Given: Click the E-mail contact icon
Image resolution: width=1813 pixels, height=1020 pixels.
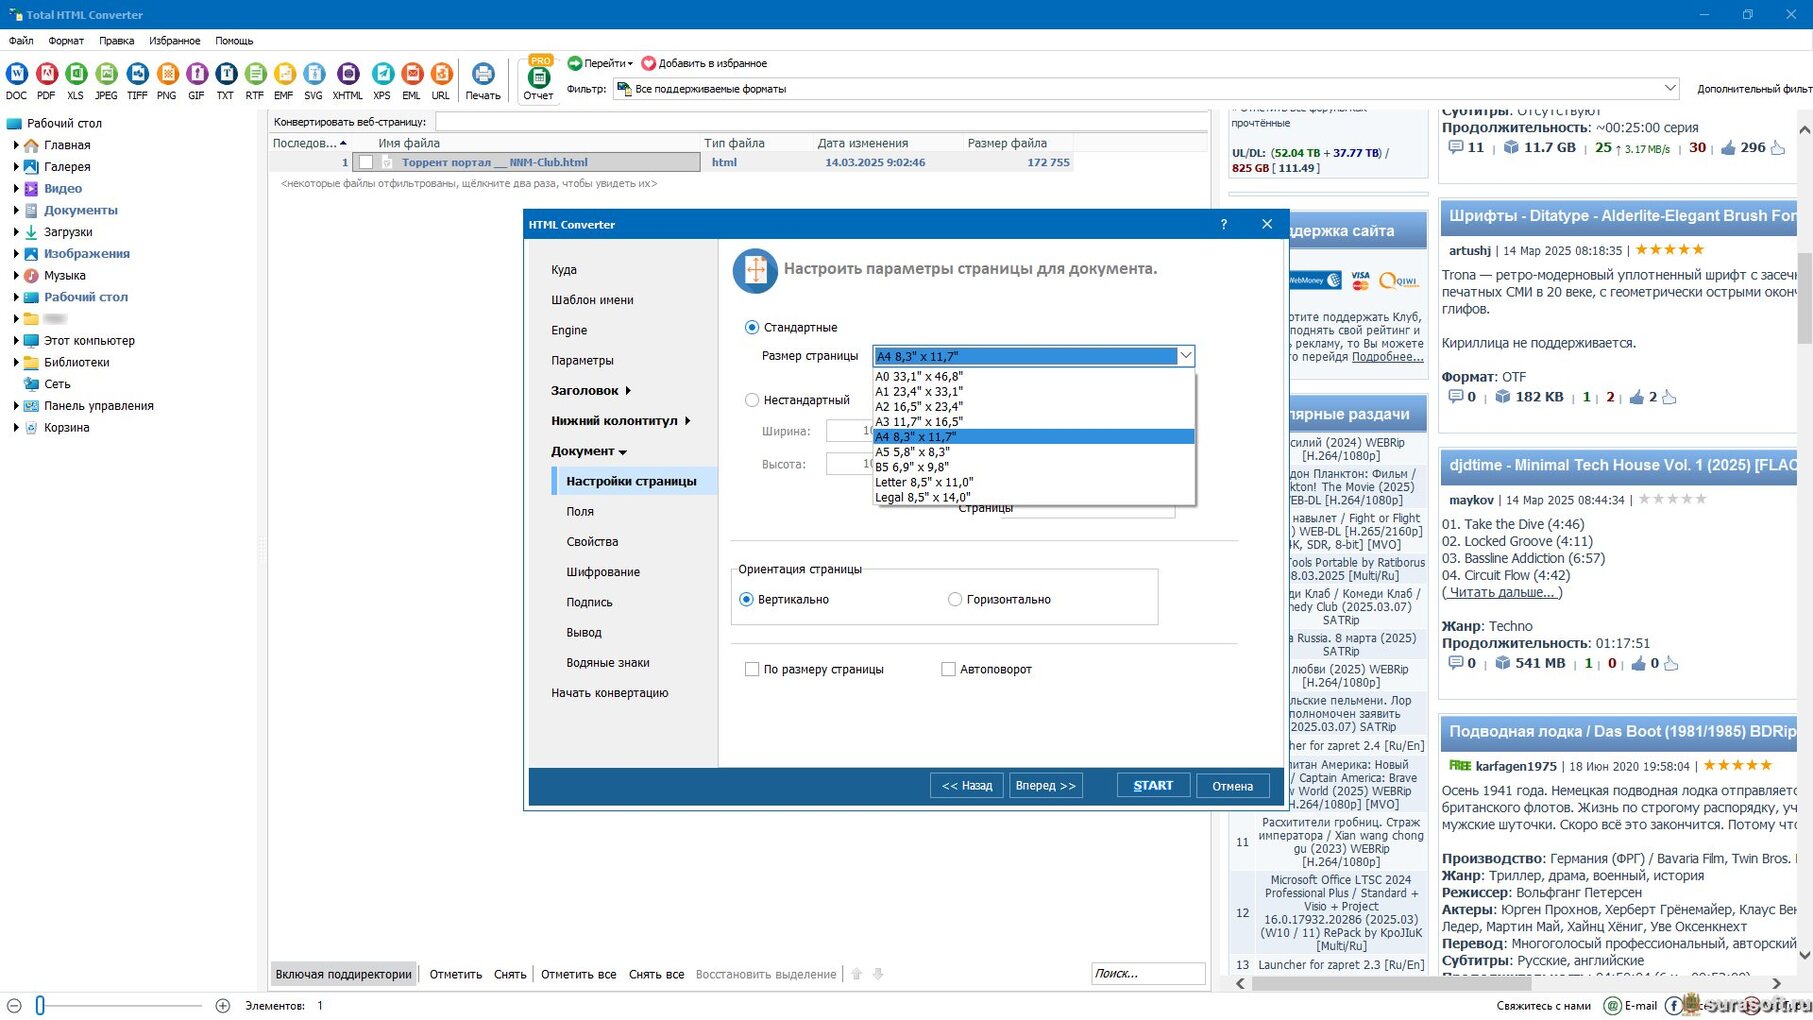Looking at the screenshot, I should (x=1612, y=1006).
